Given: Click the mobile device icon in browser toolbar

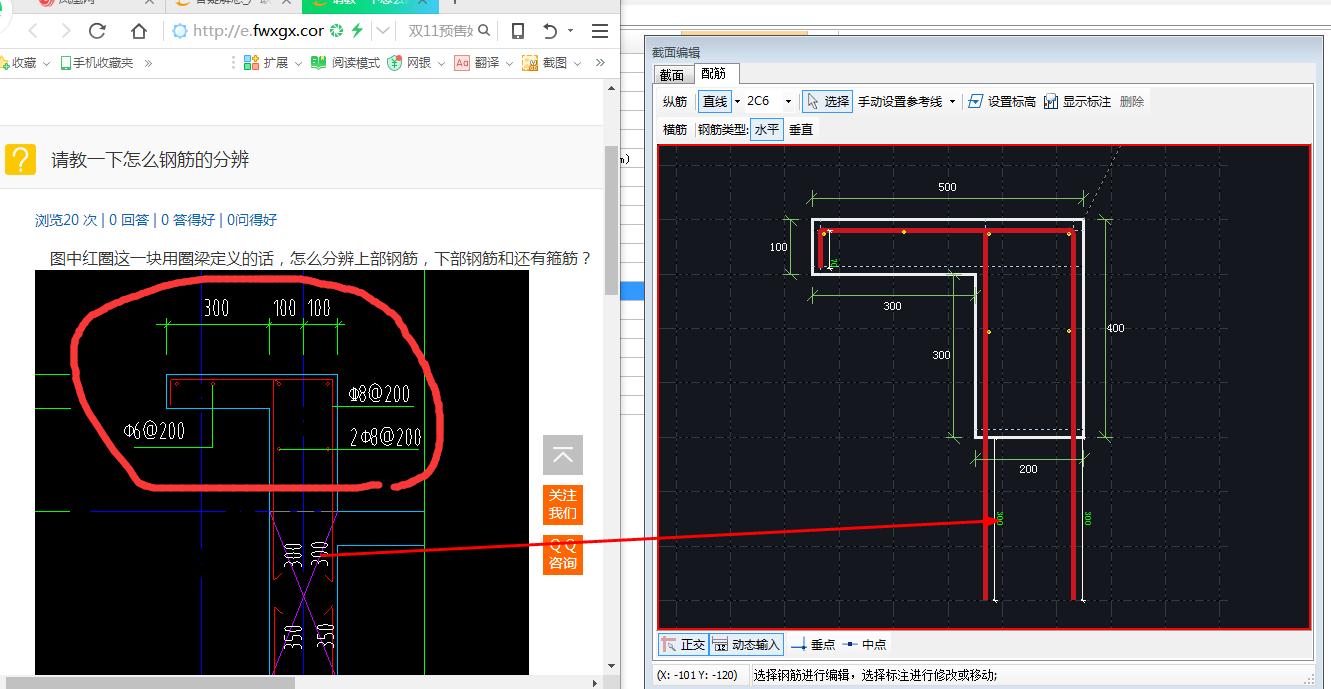Looking at the screenshot, I should (x=518, y=31).
